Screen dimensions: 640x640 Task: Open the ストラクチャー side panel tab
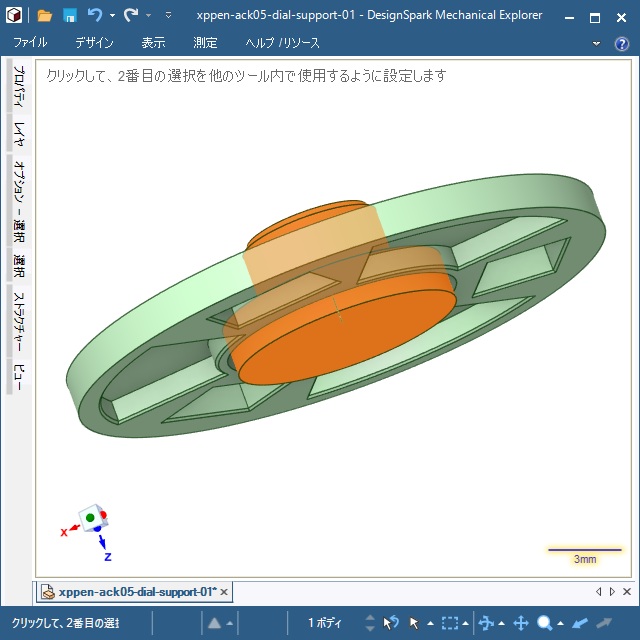tap(18, 322)
